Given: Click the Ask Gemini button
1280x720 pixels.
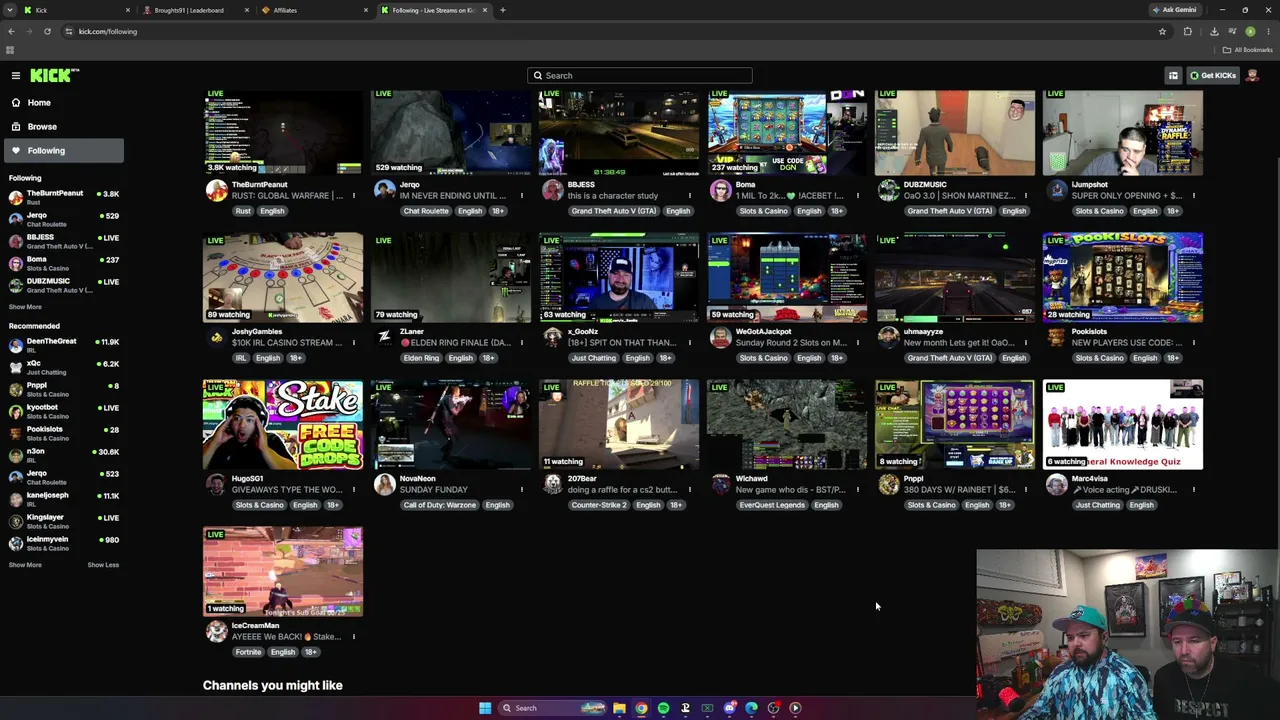Looking at the screenshot, I should click(1173, 10).
